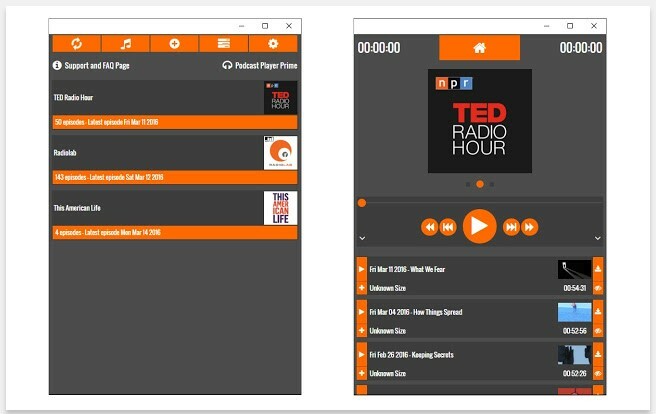This screenshot has height=414, width=656.
Task: Toggle eye icon for How Things Spread
Action: (x=598, y=331)
